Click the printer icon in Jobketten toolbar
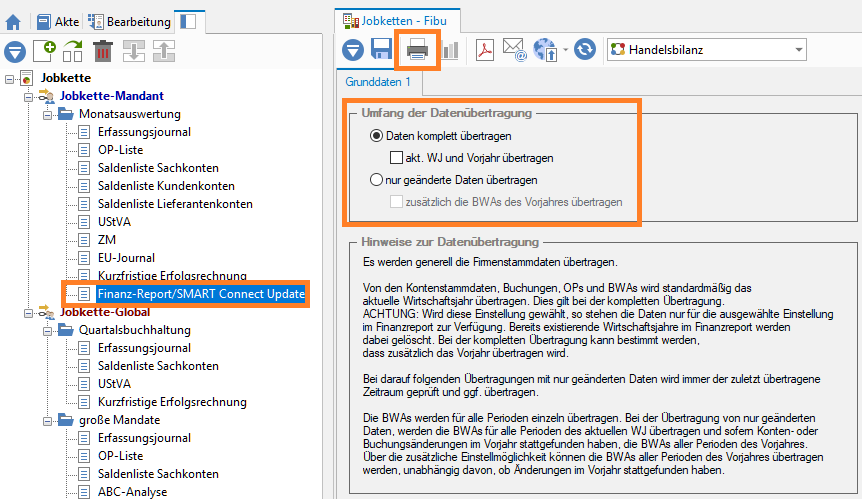Viewport: 862px width, 499px height. (417, 50)
